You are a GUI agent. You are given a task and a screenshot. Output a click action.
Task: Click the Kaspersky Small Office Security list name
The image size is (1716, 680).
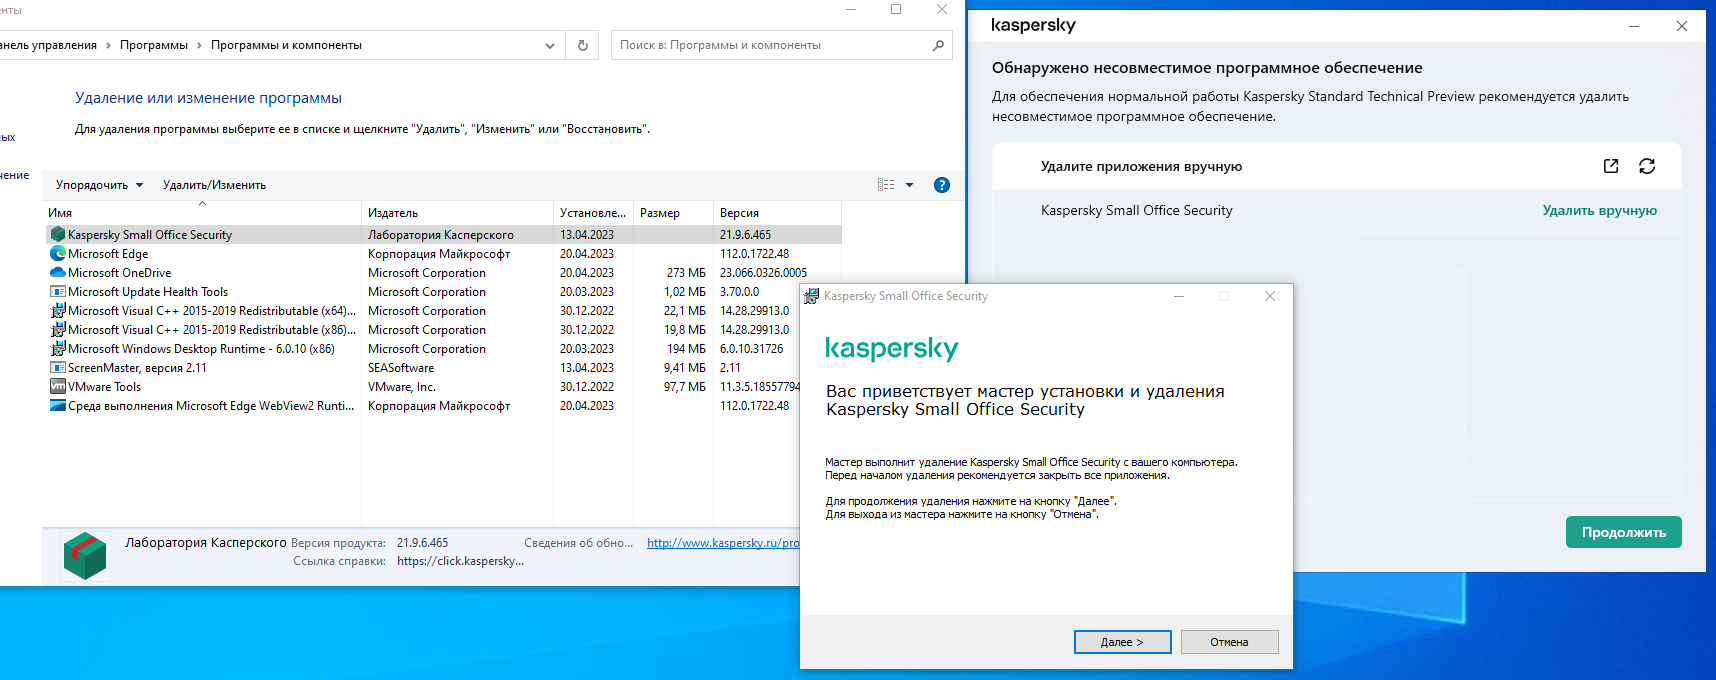coord(150,235)
